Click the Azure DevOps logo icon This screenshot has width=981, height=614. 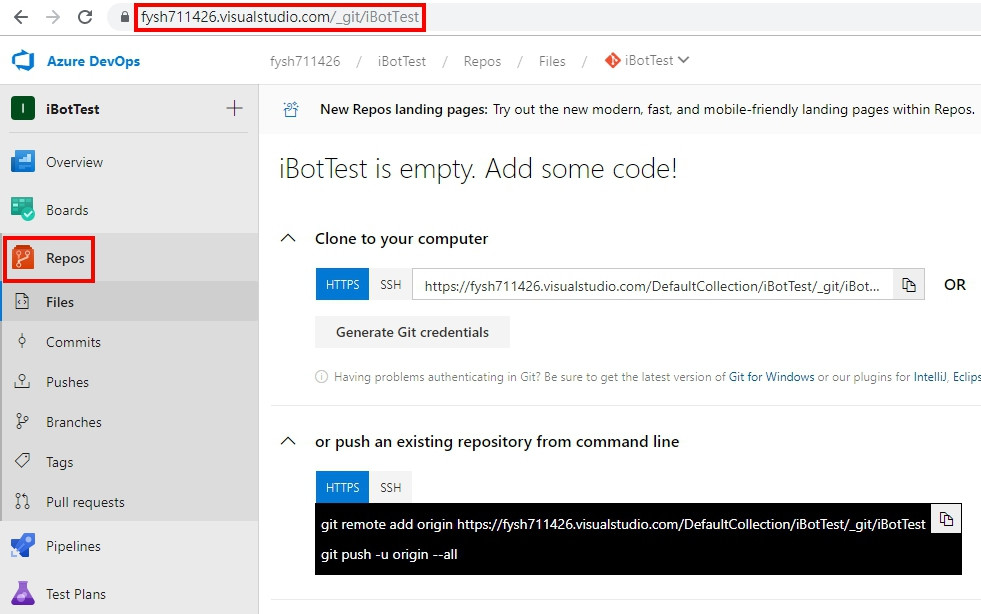(23, 61)
